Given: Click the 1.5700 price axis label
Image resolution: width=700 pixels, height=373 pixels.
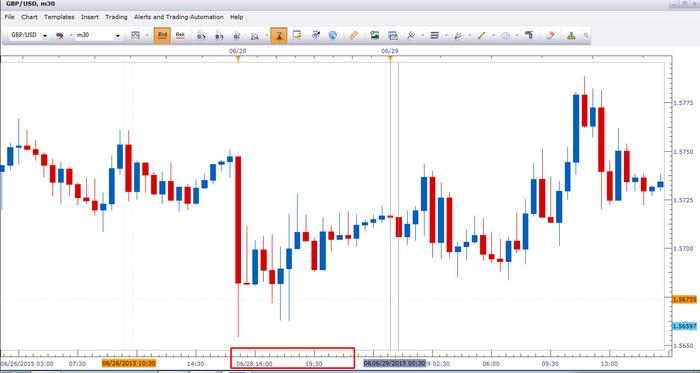Looking at the screenshot, I should coord(683,249).
